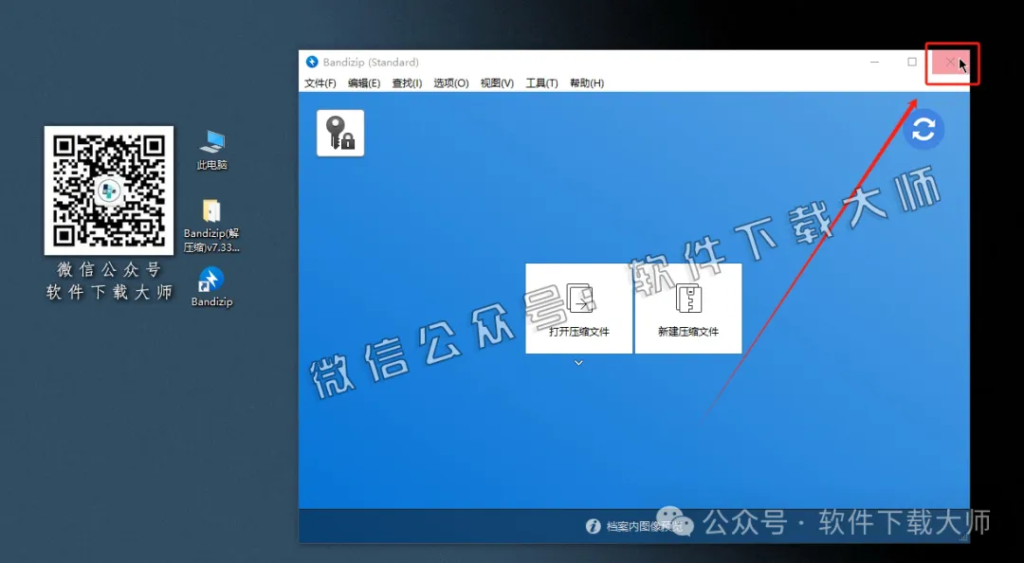Viewport: 1024px width, 563px height.
Task: Expand the chevron below 打开压缩文件
Action: [579, 362]
